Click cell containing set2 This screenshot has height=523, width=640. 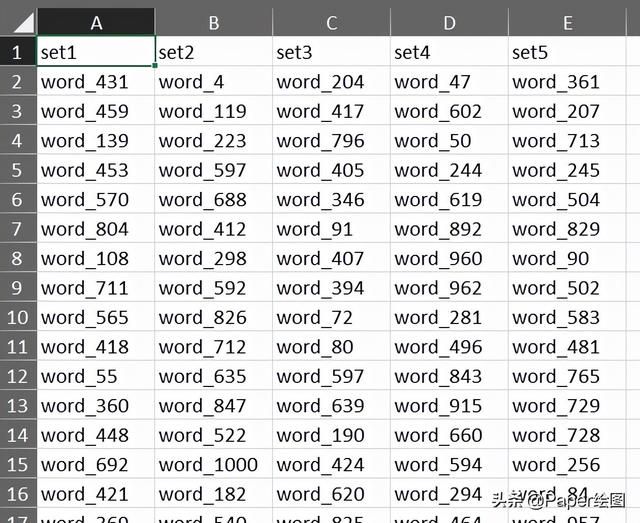tap(213, 51)
